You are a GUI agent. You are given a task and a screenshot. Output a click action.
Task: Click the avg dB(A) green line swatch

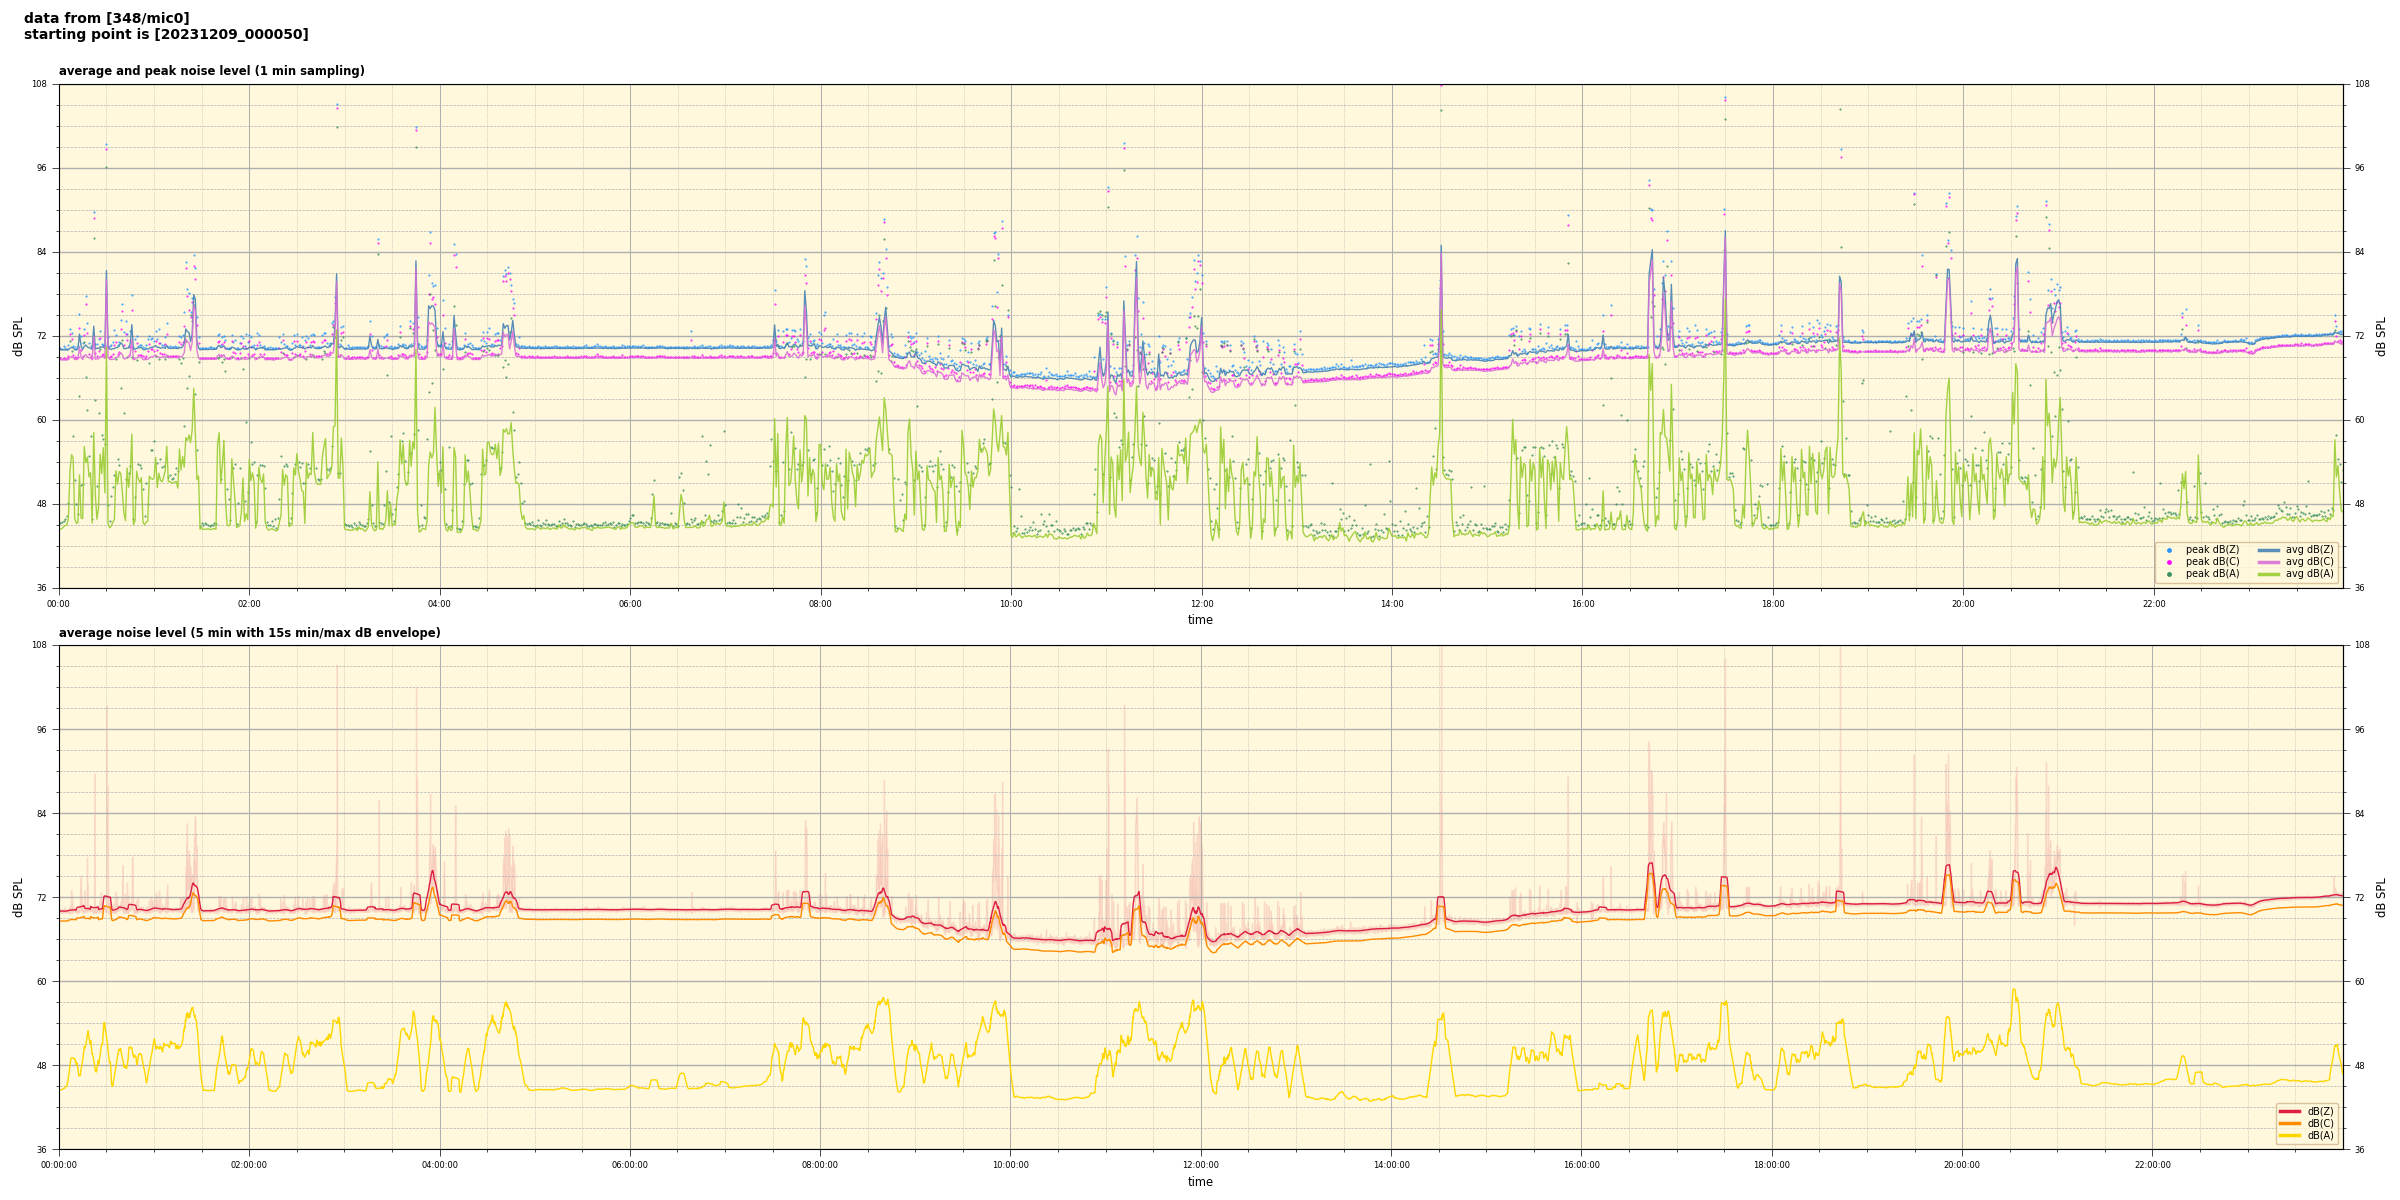click(2268, 574)
